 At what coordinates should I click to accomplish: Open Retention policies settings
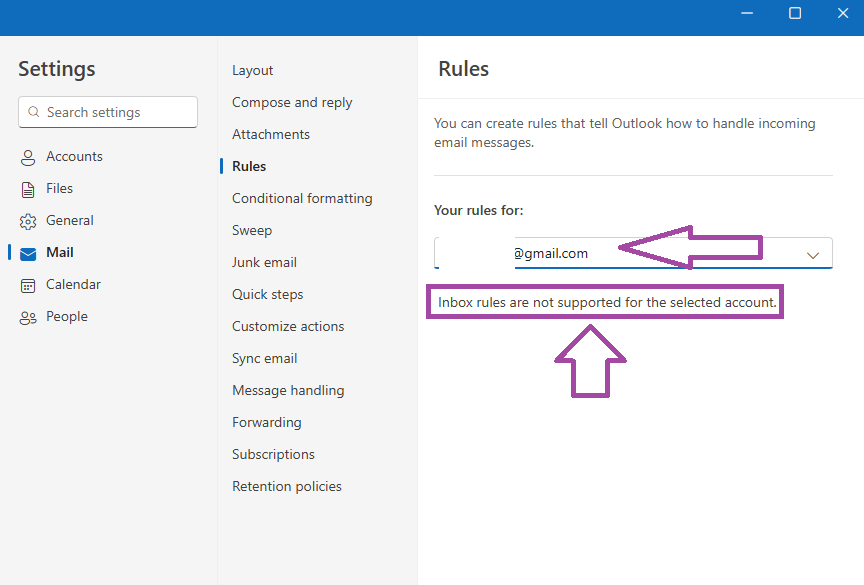[287, 486]
